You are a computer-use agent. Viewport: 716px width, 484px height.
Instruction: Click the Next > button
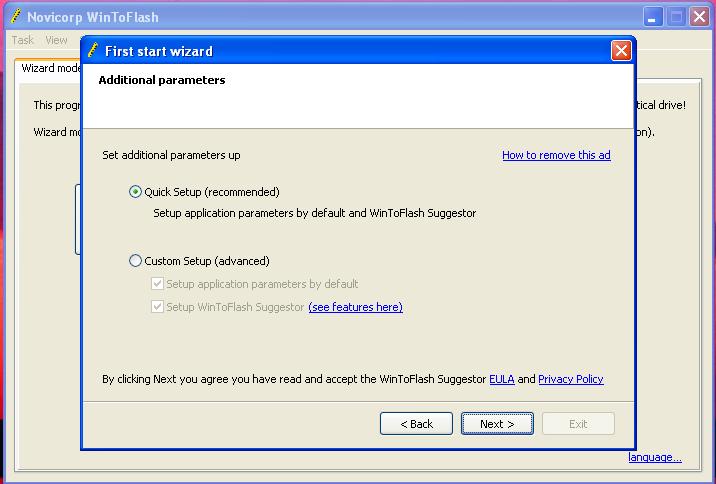click(497, 424)
